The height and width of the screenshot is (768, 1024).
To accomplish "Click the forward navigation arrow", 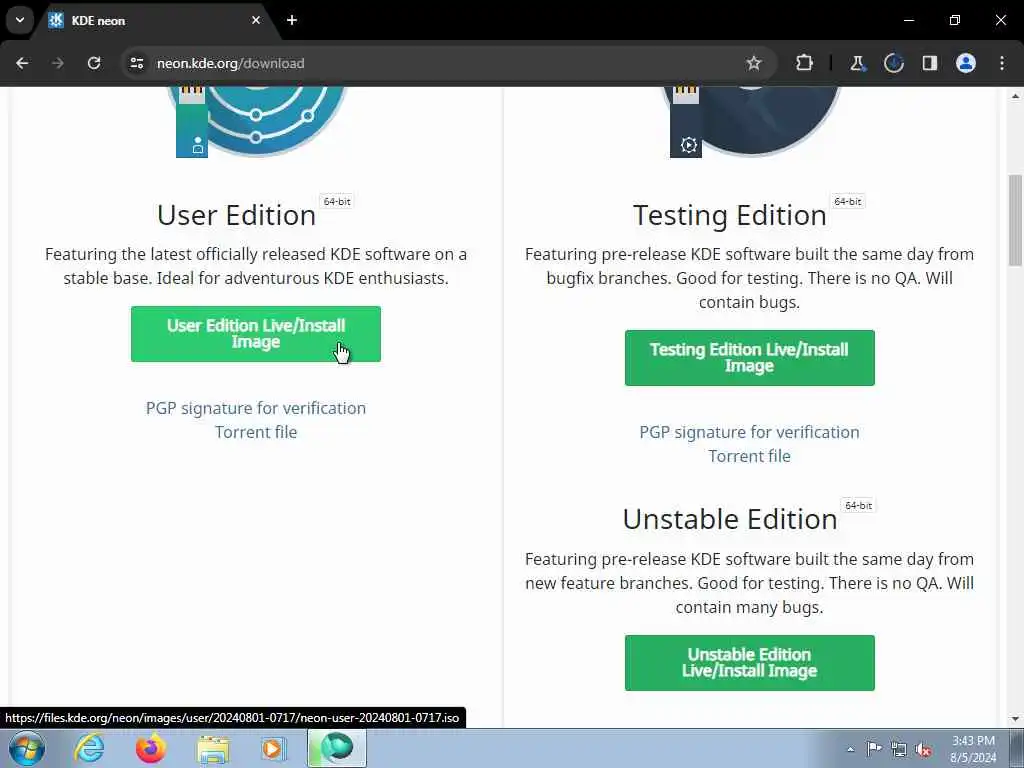I will 58,63.
